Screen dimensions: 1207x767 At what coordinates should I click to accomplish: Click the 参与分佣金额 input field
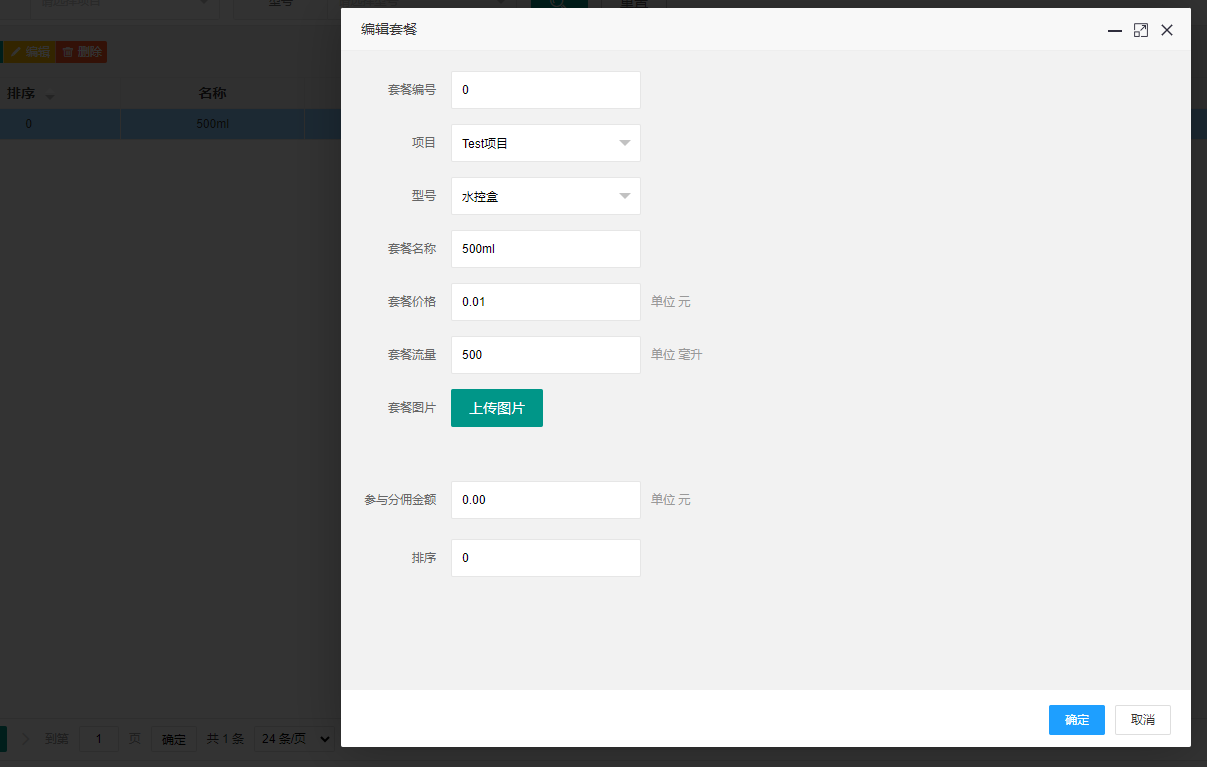coord(546,500)
